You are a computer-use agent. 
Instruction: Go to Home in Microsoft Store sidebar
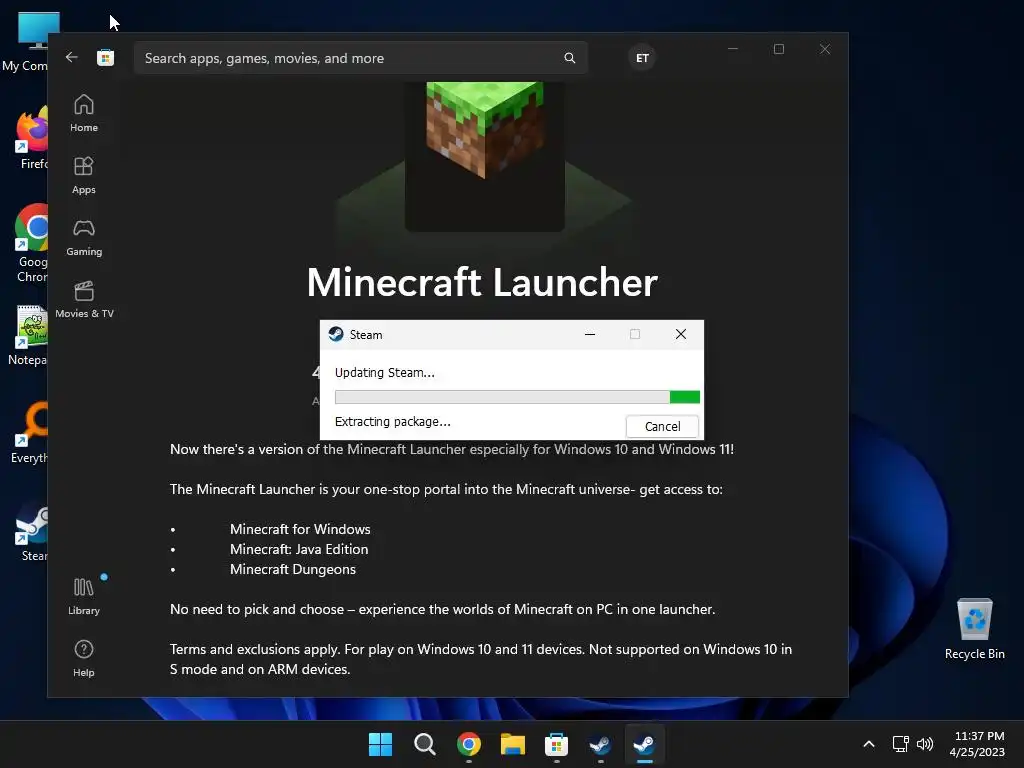pos(84,113)
